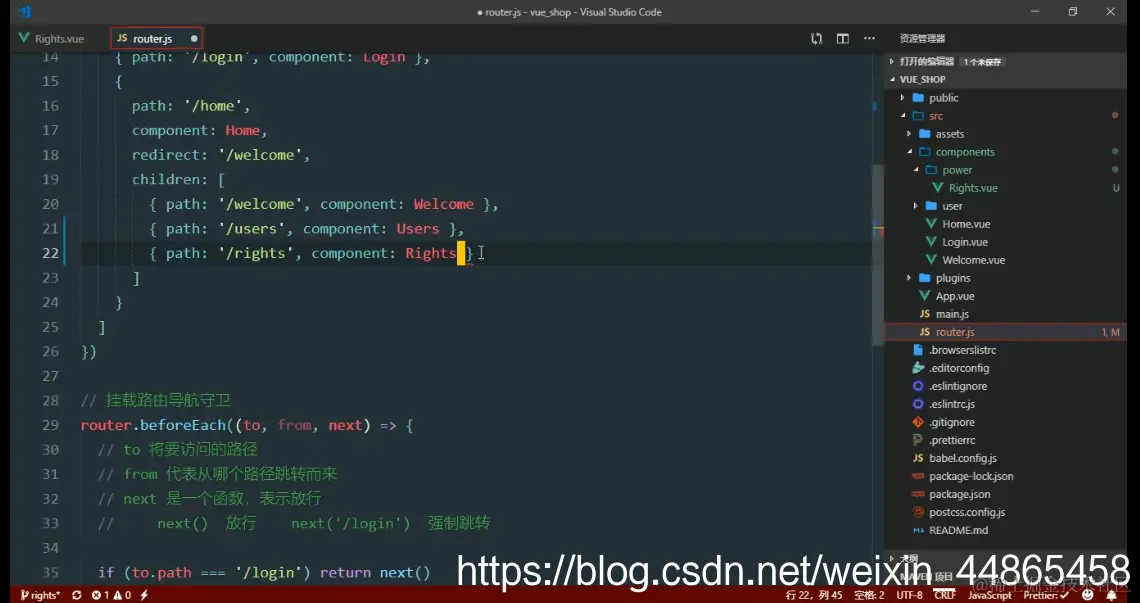This screenshot has width=1140, height=603.
Task: Click the VS Code logo in the title bar
Action: [24, 12]
